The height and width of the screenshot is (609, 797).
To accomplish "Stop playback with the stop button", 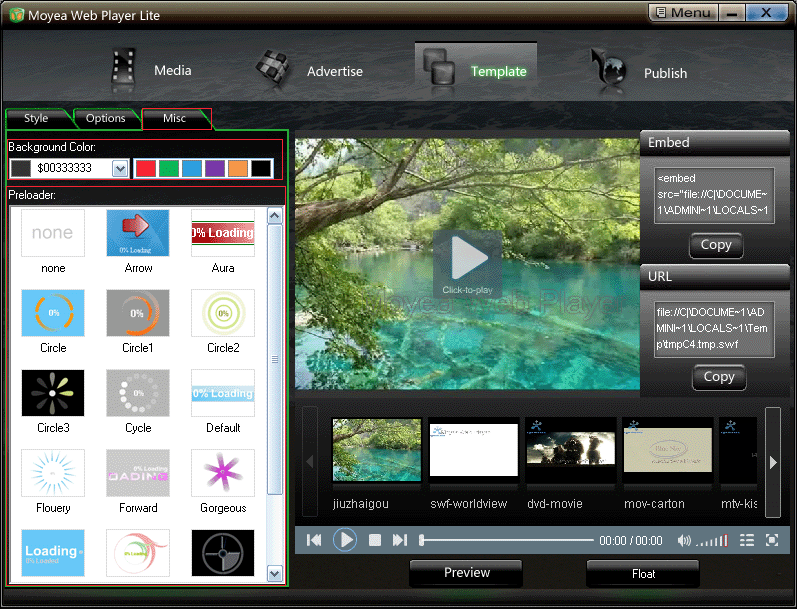I will [x=375, y=540].
